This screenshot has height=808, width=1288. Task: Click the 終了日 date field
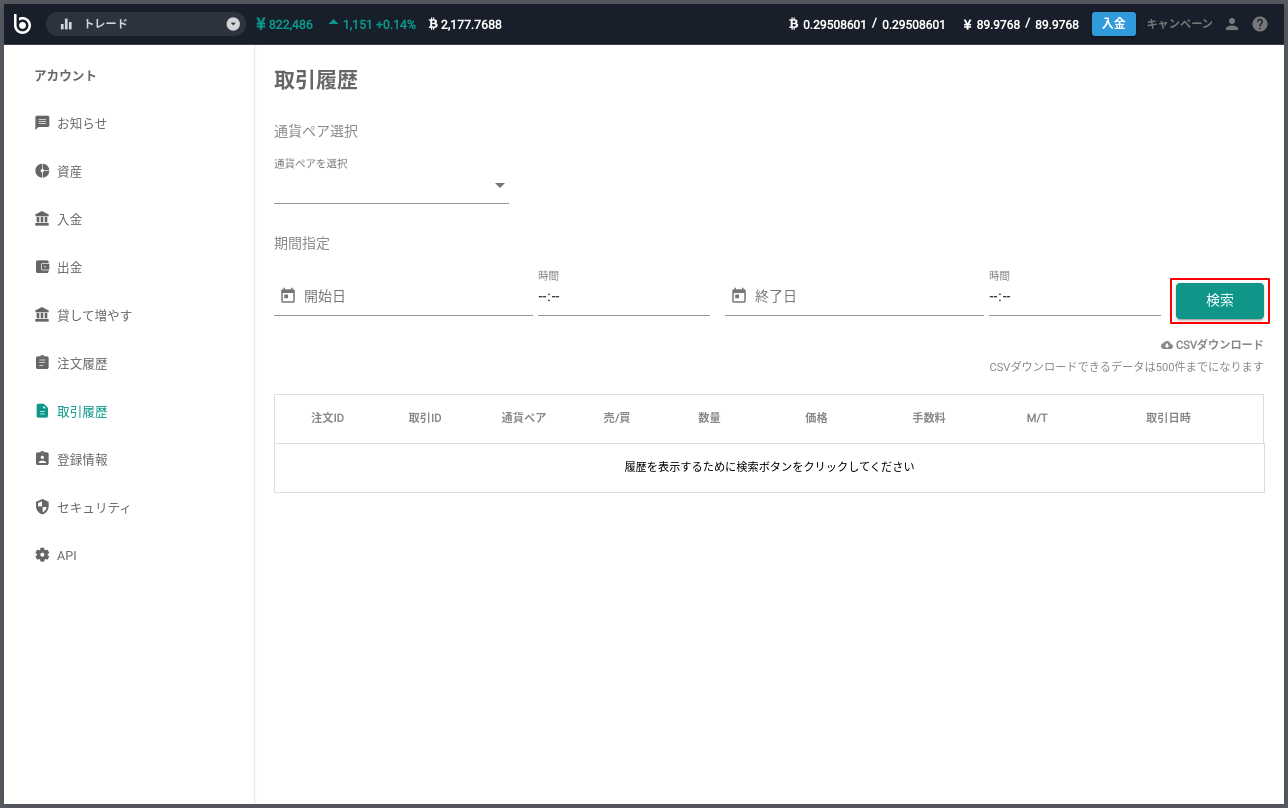pyautogui.click(x=854, y=297)
